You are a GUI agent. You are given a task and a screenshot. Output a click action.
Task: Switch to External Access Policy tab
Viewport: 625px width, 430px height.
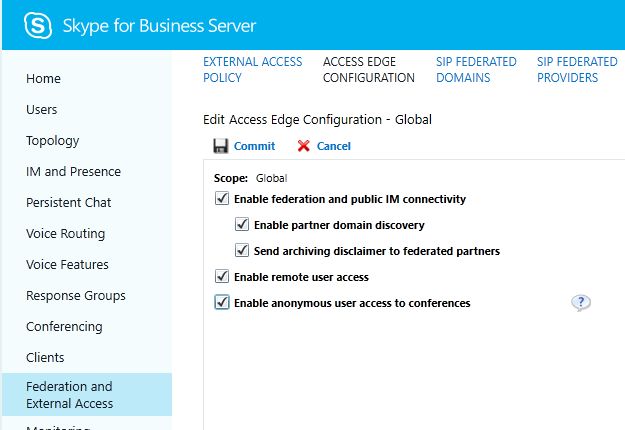[253, 70]
